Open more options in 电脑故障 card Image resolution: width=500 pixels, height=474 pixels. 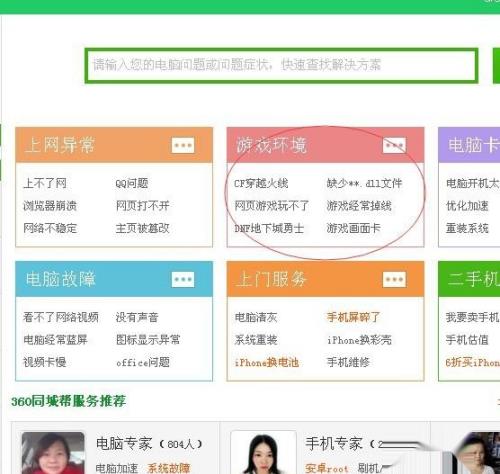[x=183, y=279]
